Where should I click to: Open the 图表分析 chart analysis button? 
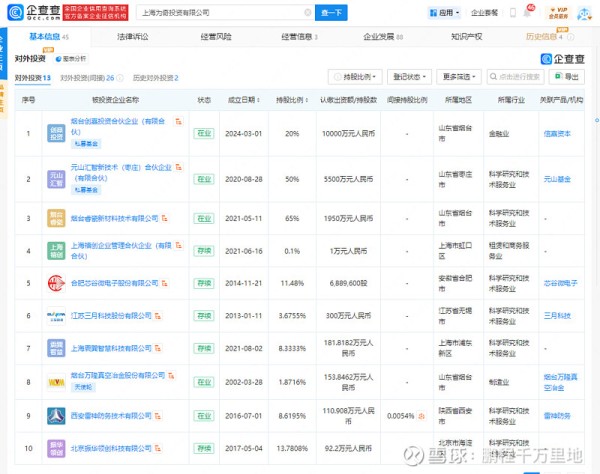tap(71, 59)
